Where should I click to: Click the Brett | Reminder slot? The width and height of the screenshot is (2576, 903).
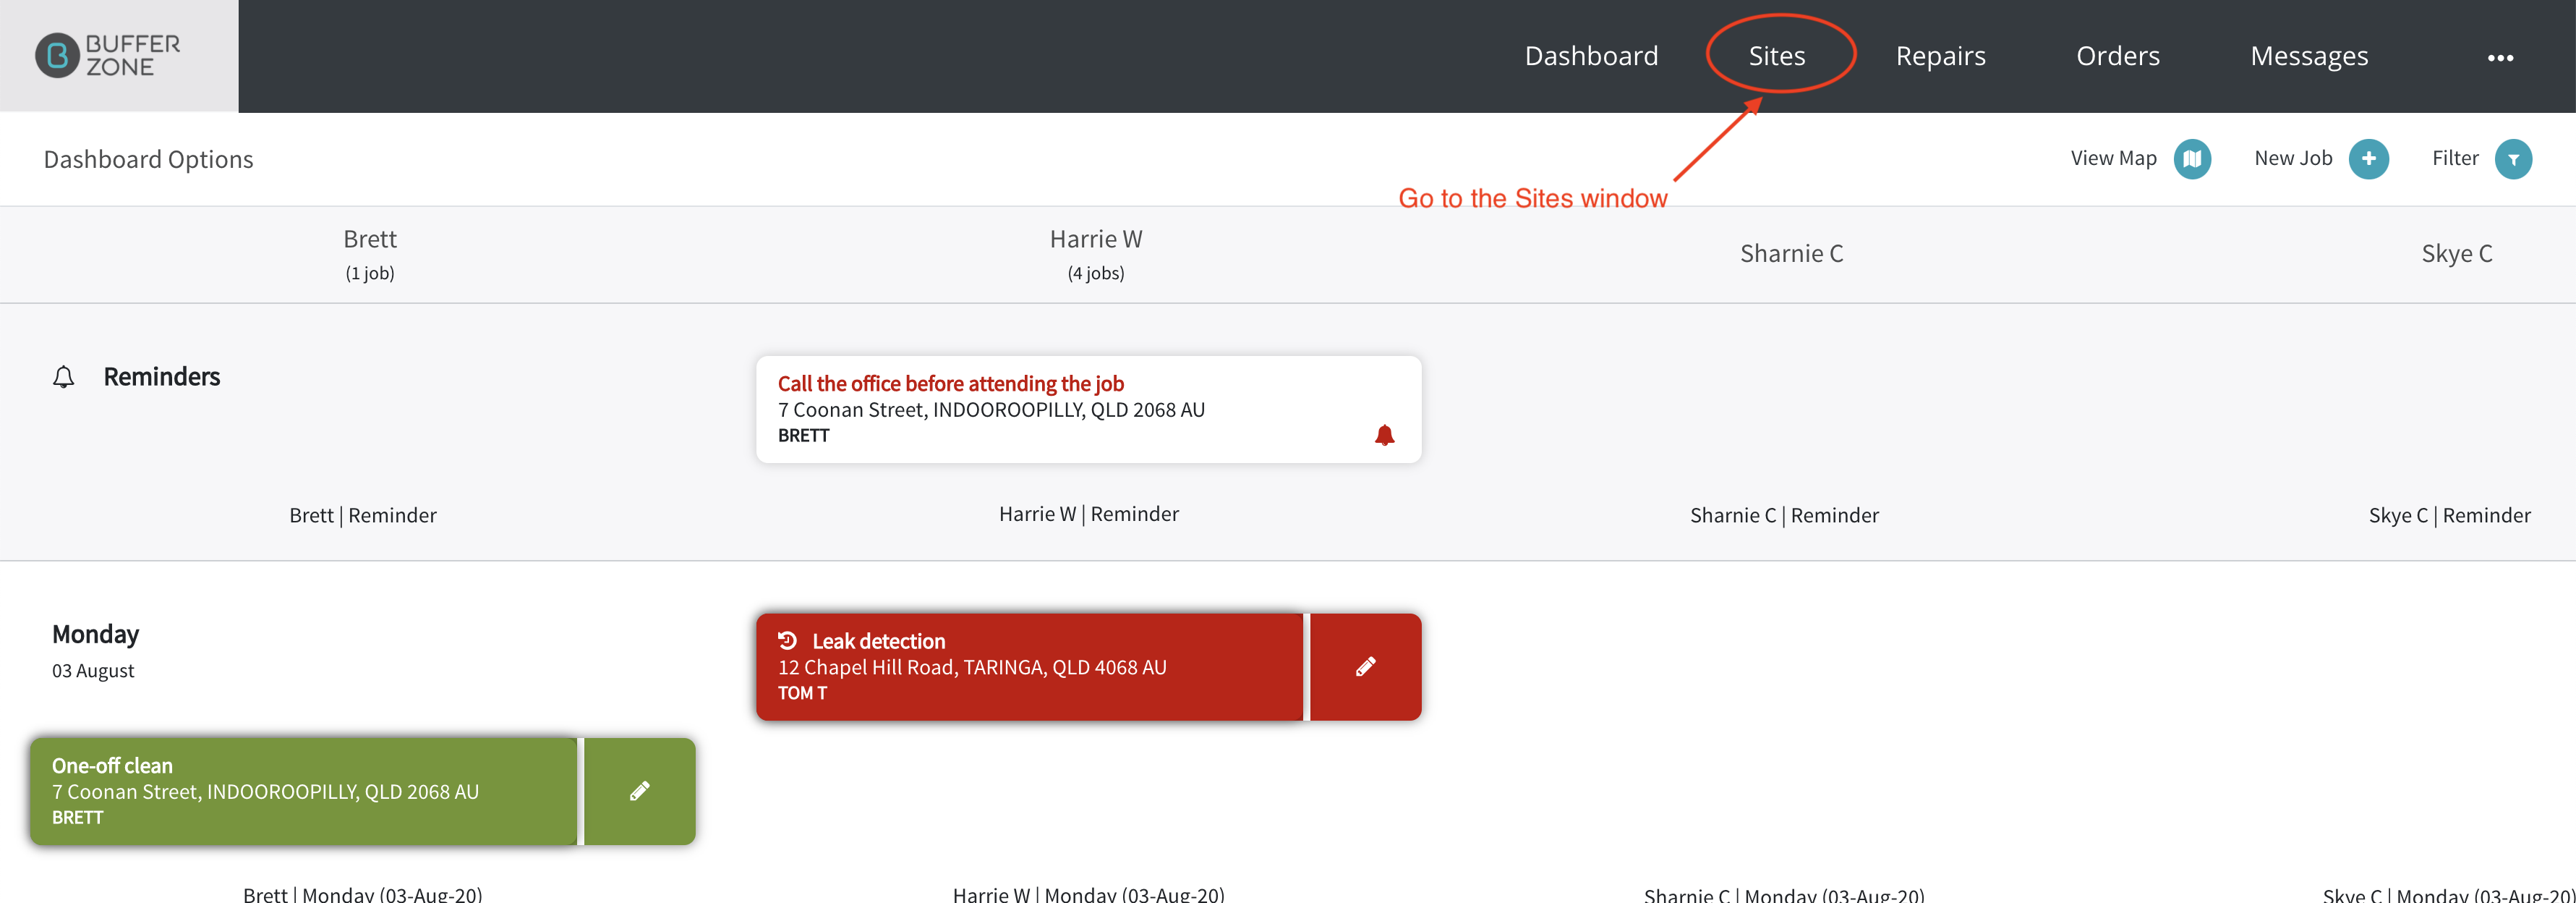pyautogui.click(x=363, y=515)
